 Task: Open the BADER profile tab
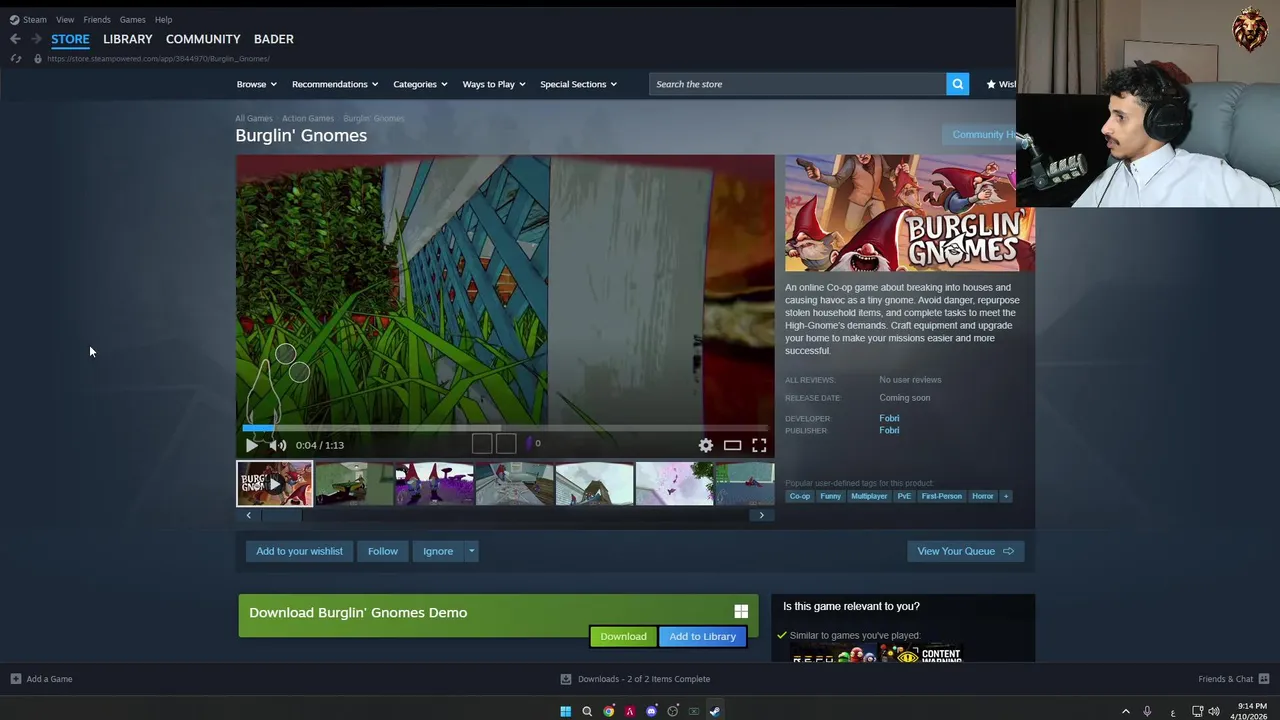(x=274, y=39)
